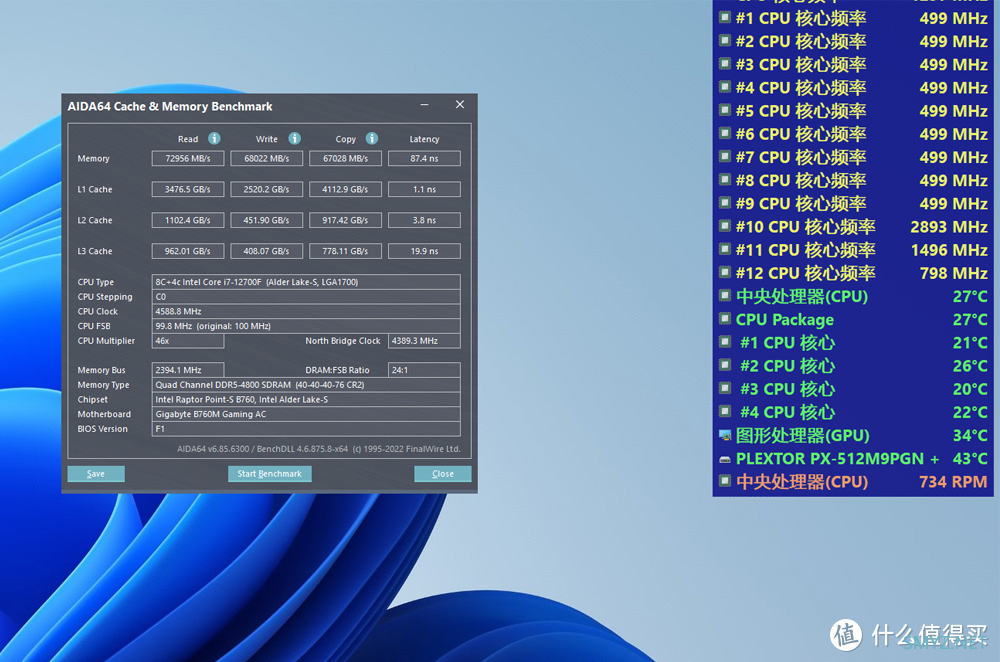The width and height of the screenshot is (1000, 662).
Task: Click the Read info icon
Action: (214, 138)
